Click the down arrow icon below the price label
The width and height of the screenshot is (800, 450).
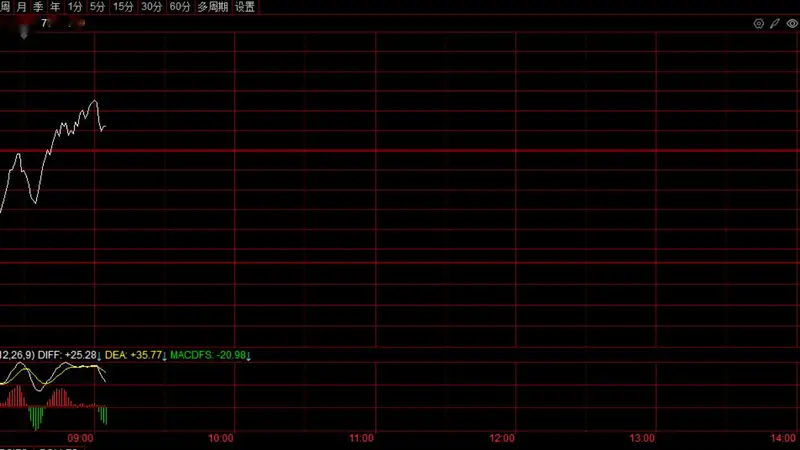pyautogui.click(x=23, y=34)
